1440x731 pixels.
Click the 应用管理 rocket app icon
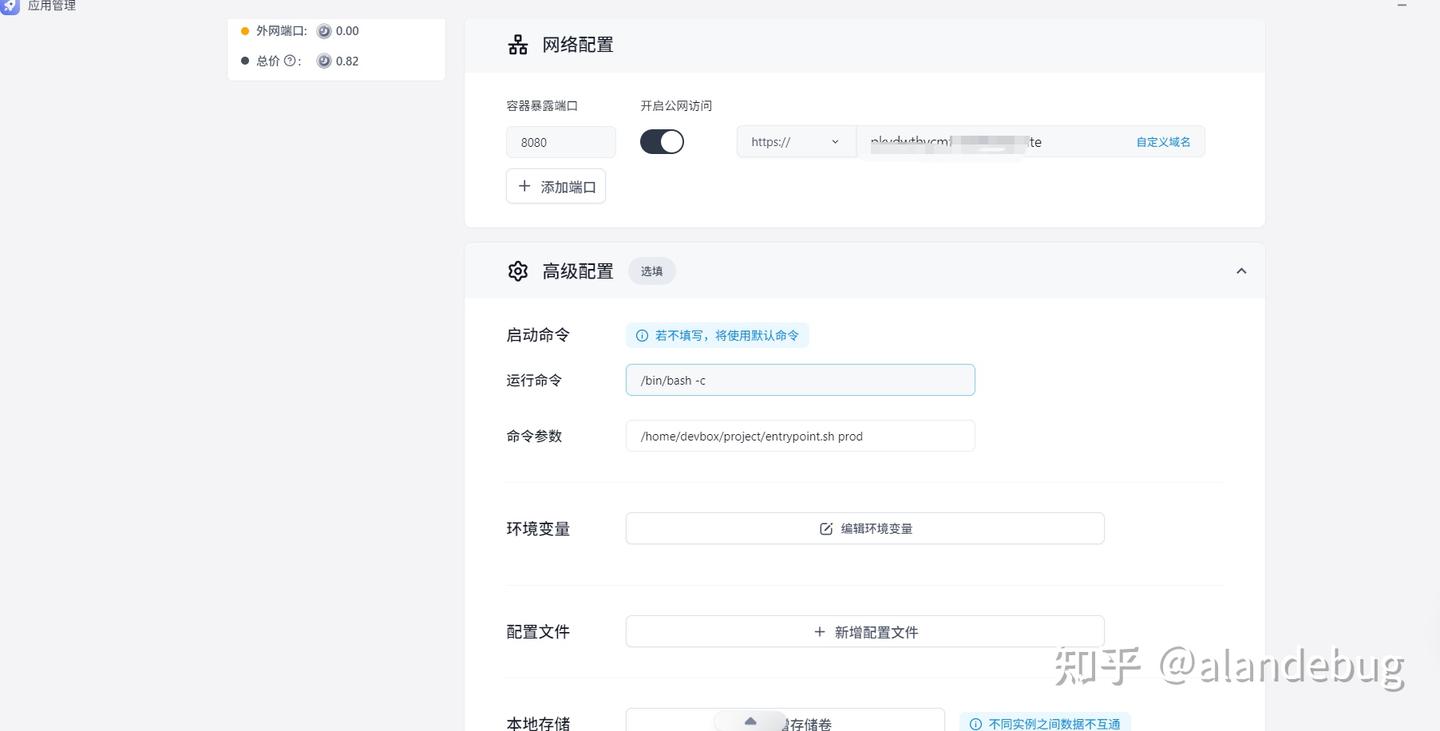click(11, 6)
